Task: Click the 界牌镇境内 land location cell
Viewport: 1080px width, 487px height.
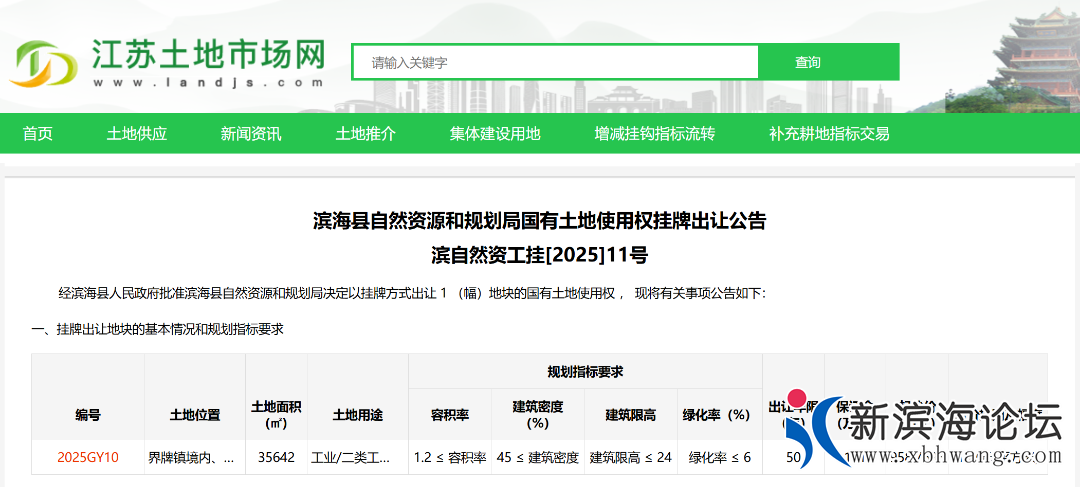Action: [x=195, y=458]
